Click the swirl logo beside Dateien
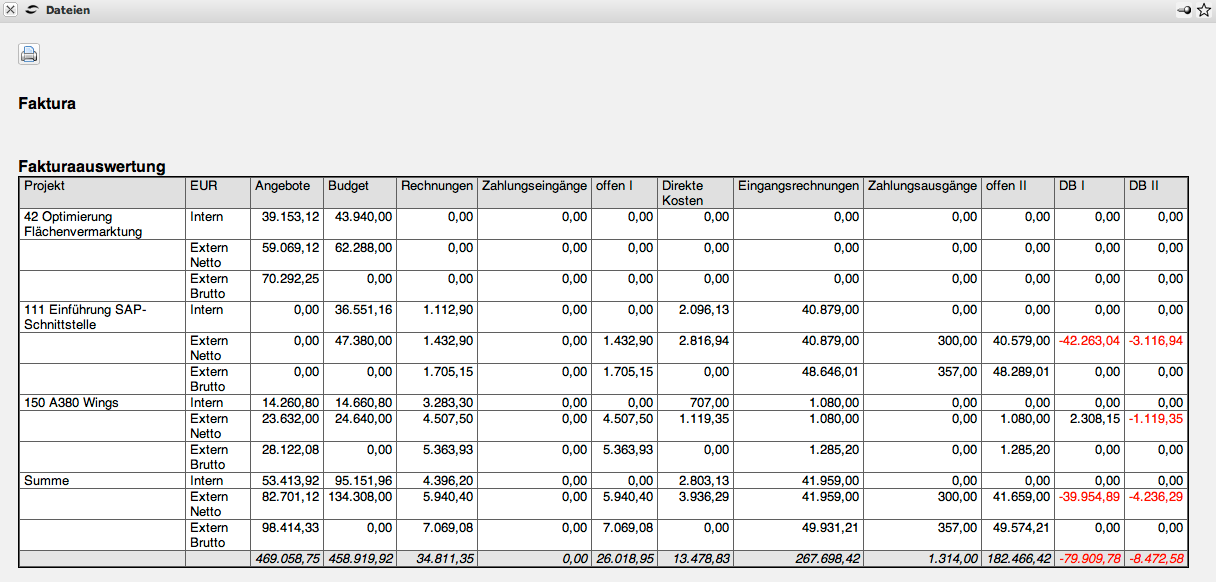The width and height of the screenshot is (1216, 582). click(x=32, y=10)
